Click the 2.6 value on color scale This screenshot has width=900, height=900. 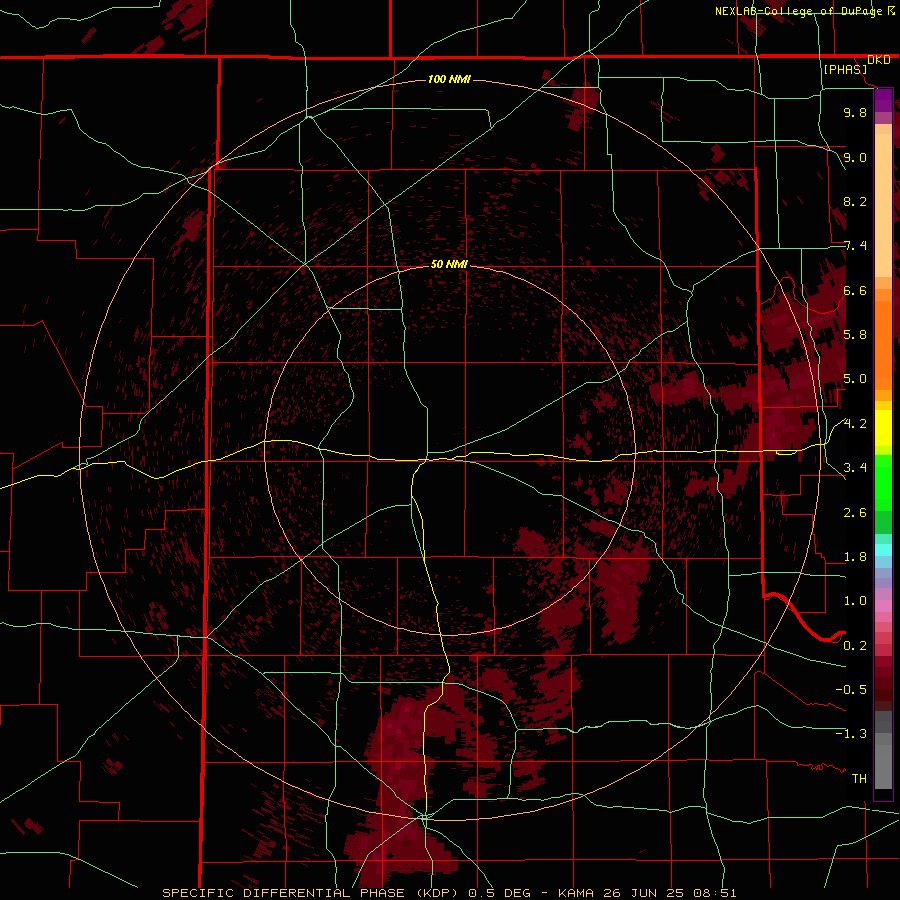click(x=855, y=513)
